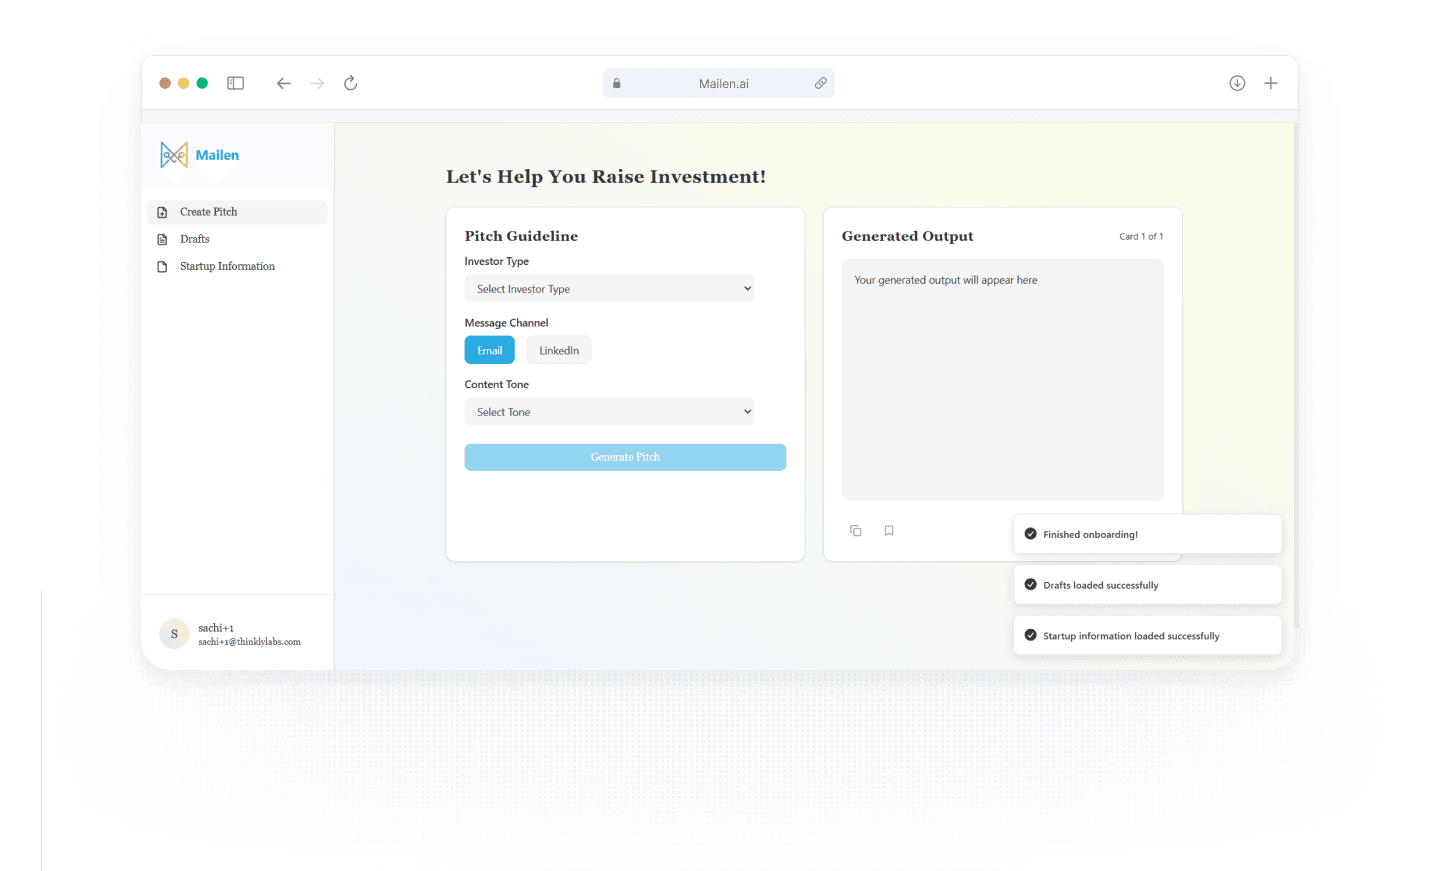The width and height of the screenshot is (1440, 871).
Task: Expand the Investor Type dropdown chevron
Action: tap(747, 288)
